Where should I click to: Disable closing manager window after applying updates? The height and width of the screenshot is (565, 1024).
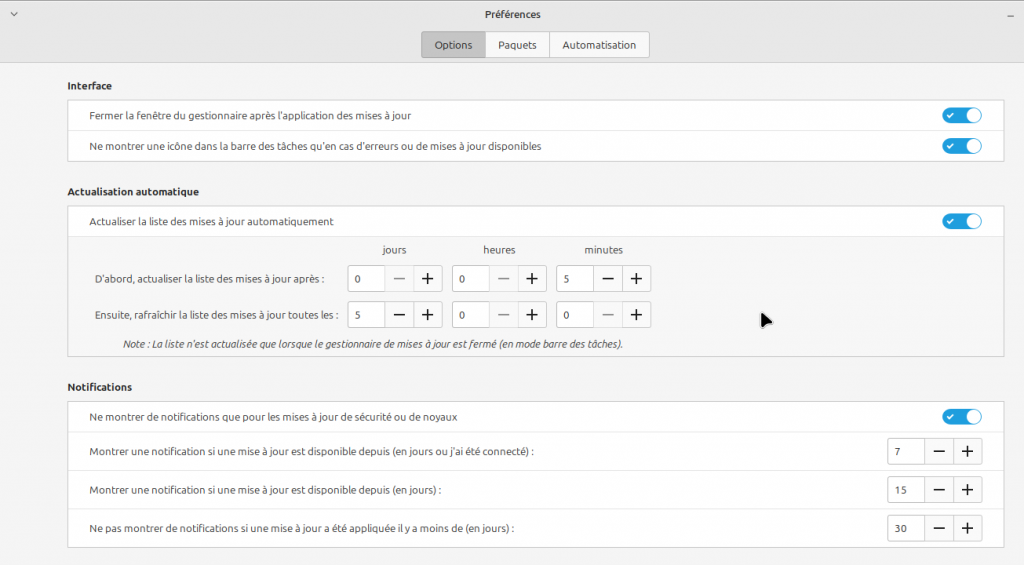tap(961, 116)
